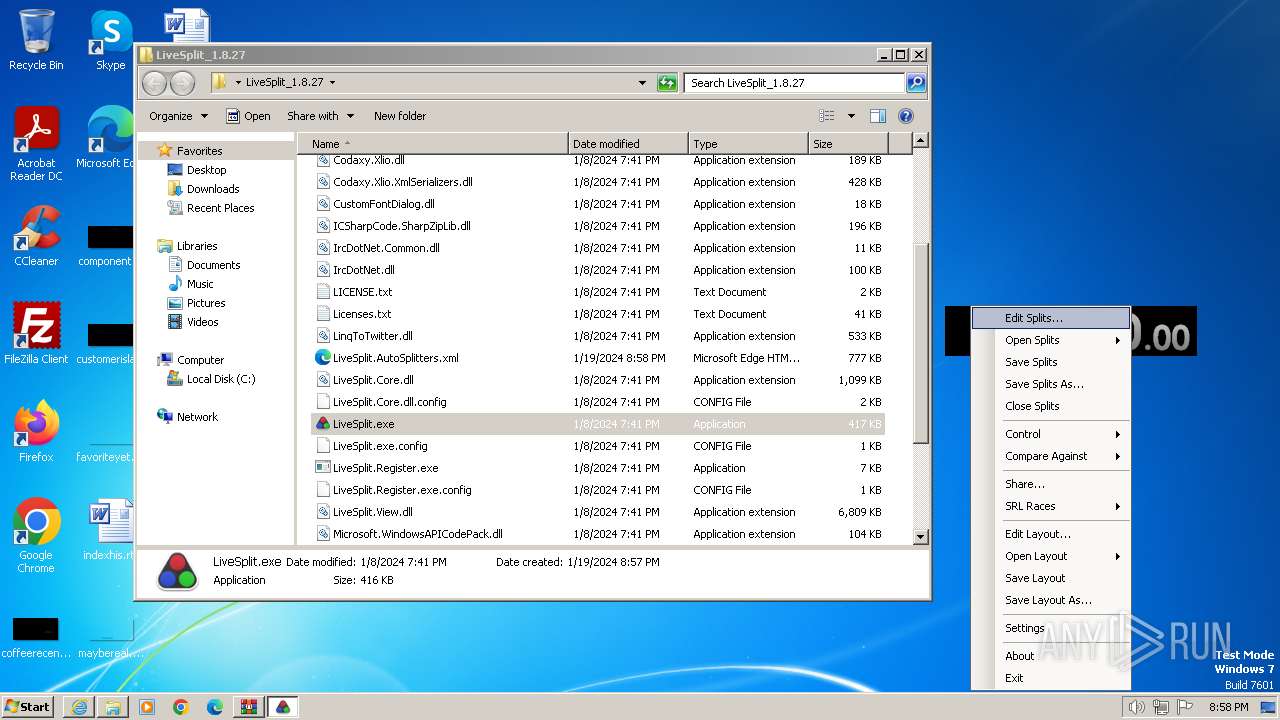This screenshot has height=720, width=1280.
Task: Sort files by the Type column
Action: 748,144
